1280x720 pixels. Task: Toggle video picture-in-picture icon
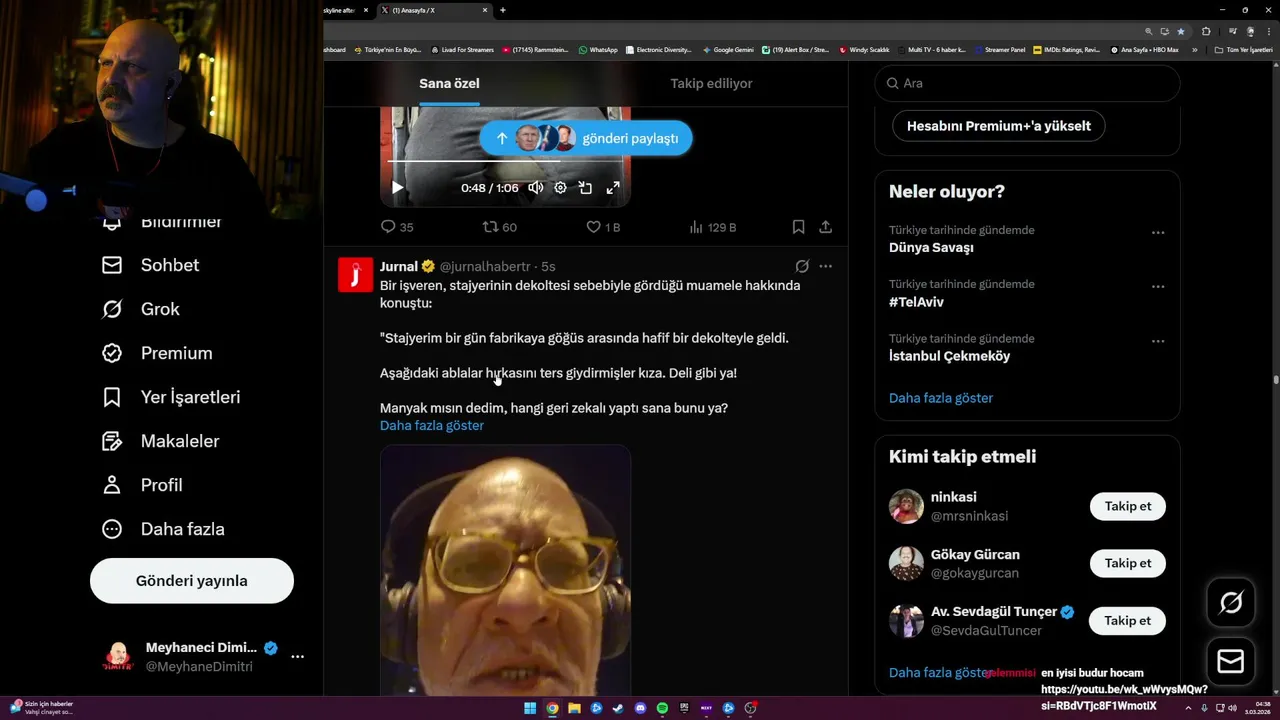[x=586, y=188]
